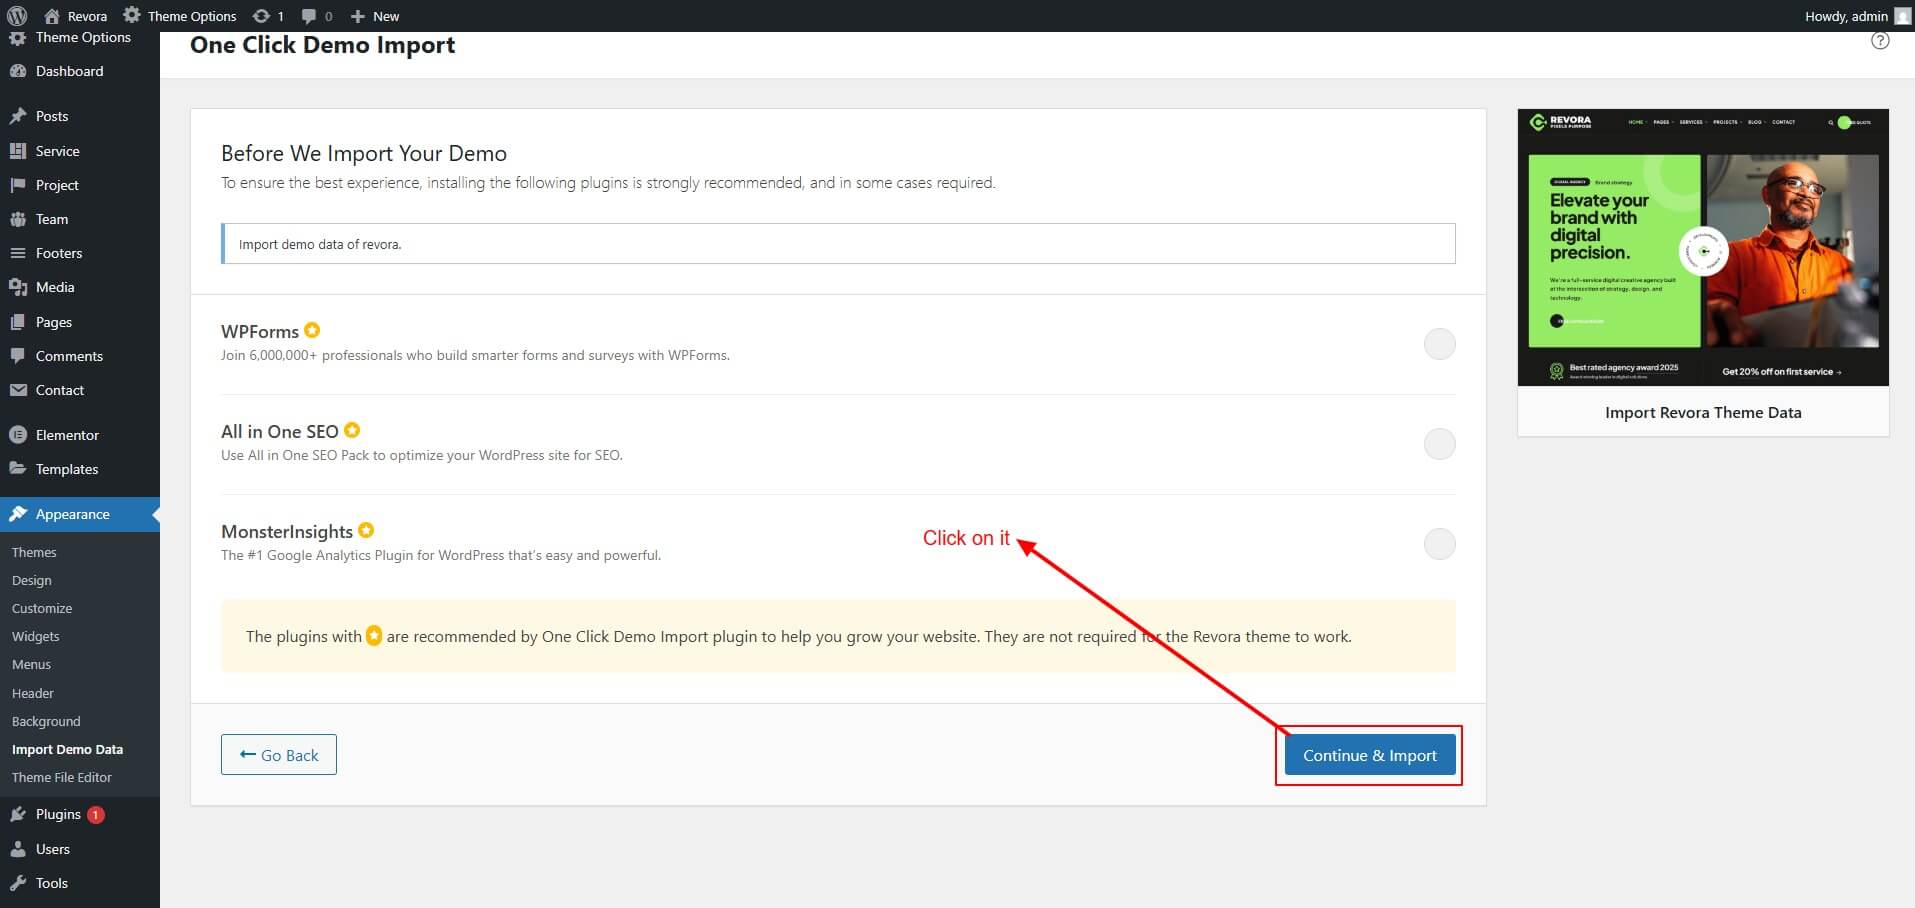1915x908 pixels.
Task: Click the Theme Options gear icon in the top bar
Action: (x=132, y=15)
